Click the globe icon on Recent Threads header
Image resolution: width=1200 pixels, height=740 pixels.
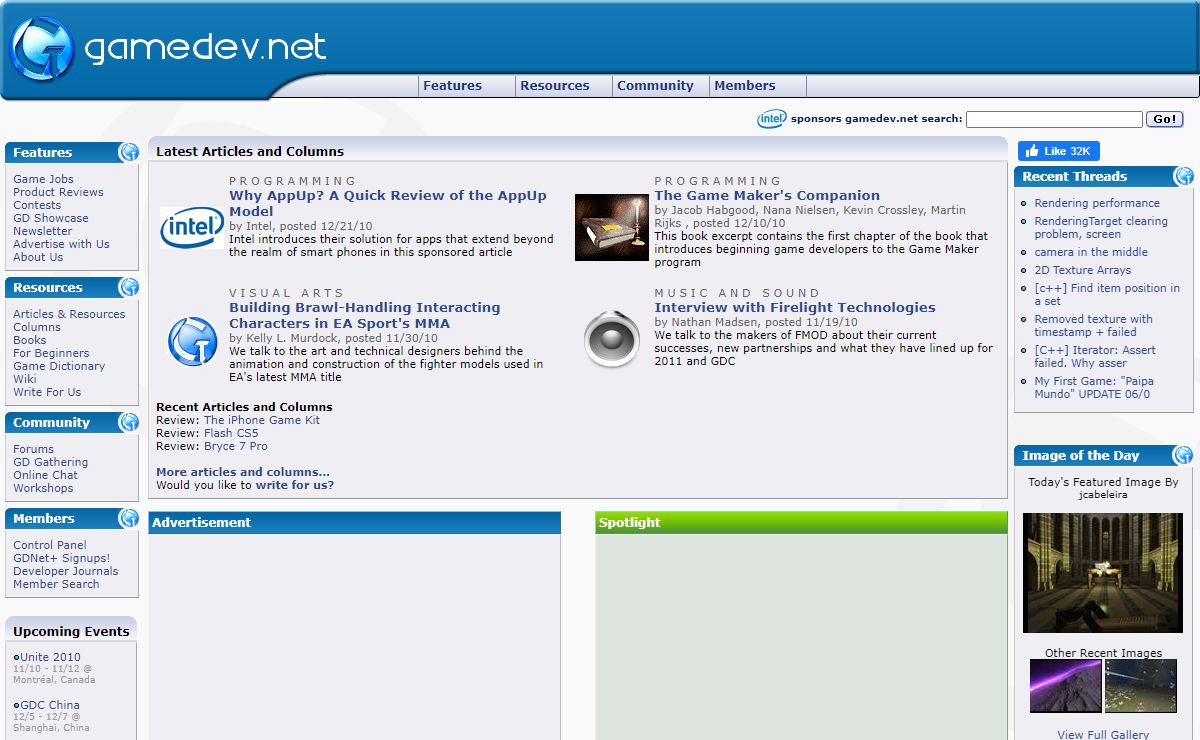pos(1184,176)
